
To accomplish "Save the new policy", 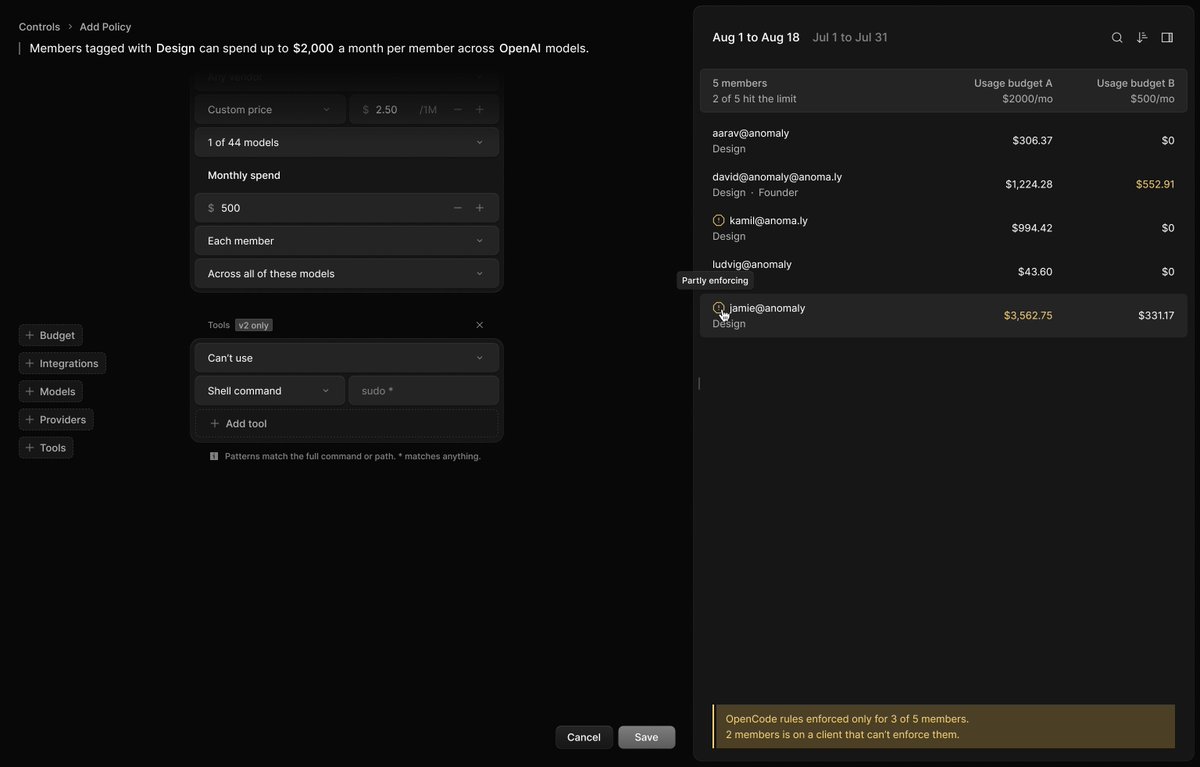I will (647, 737).
